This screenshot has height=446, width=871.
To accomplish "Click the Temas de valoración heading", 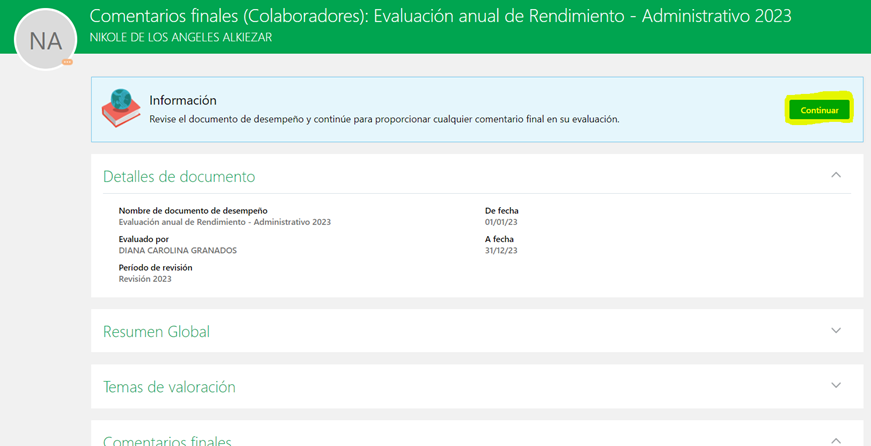I will (169, 387).
